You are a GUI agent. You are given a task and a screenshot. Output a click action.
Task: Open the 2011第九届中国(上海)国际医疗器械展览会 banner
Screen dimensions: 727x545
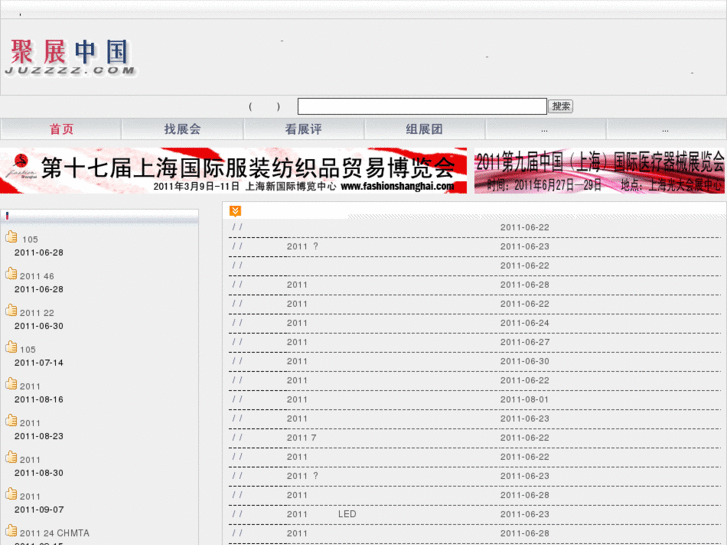pyautogui.click(x=599, y=171)
